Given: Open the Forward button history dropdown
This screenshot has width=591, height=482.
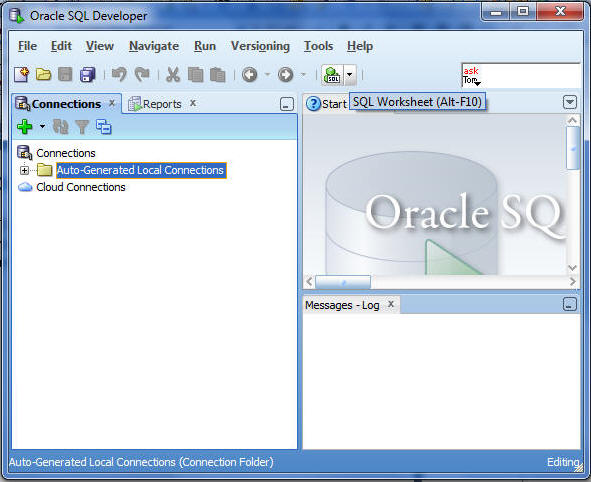Looking at the screenshot, I should (x=303, y=74).
